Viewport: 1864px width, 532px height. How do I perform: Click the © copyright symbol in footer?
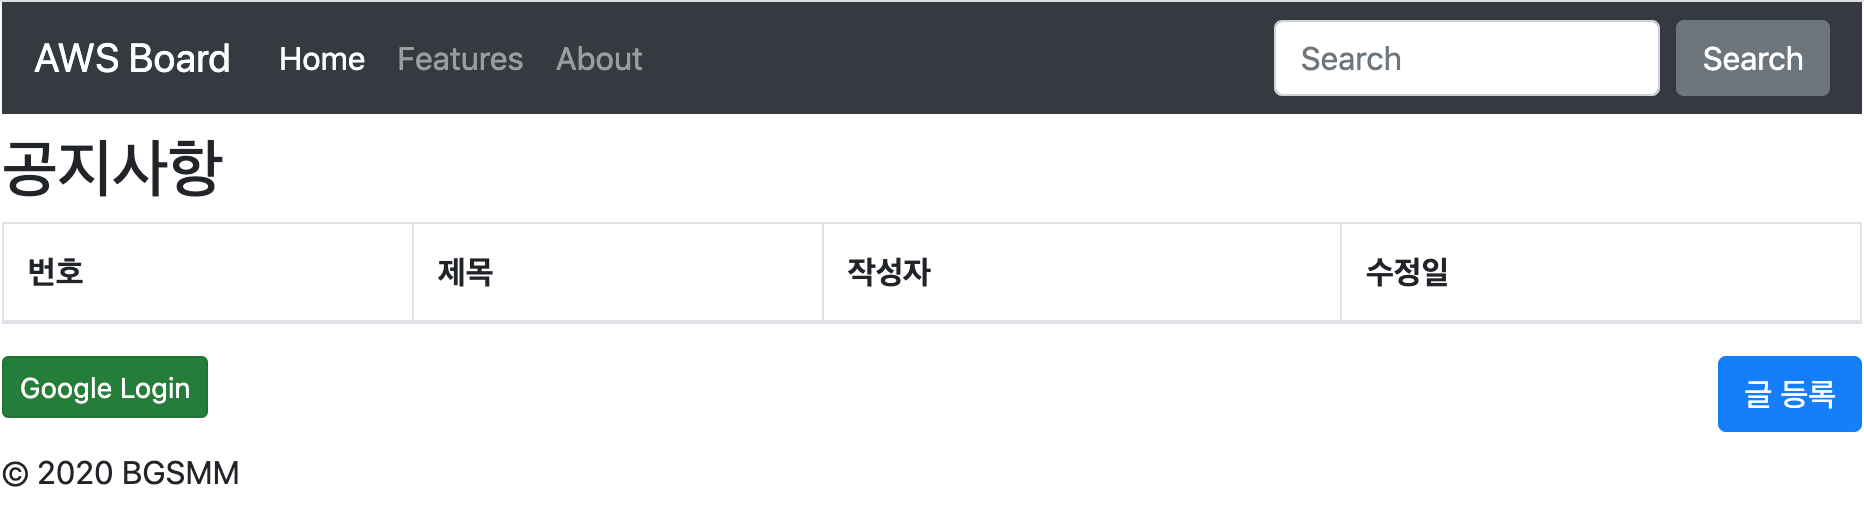click(x=15, y=474)
